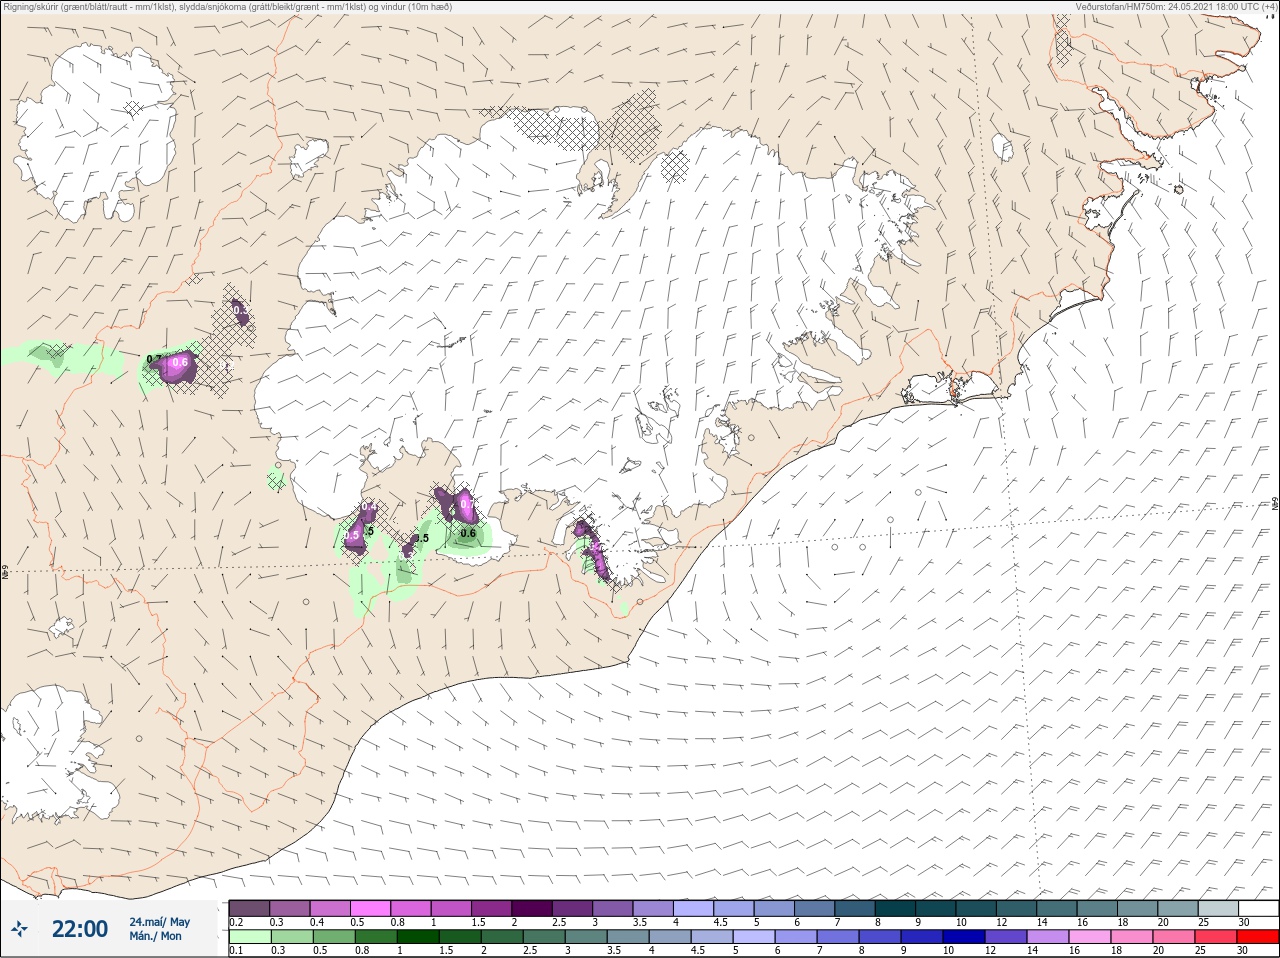Select the 'Mán./ Mon' weekday text
1280x958 pixels.
[155, 936]
